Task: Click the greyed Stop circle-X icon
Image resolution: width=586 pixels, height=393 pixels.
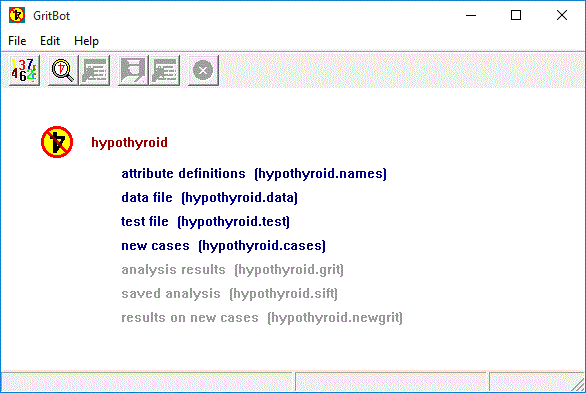Action: (x=203, y=70)
